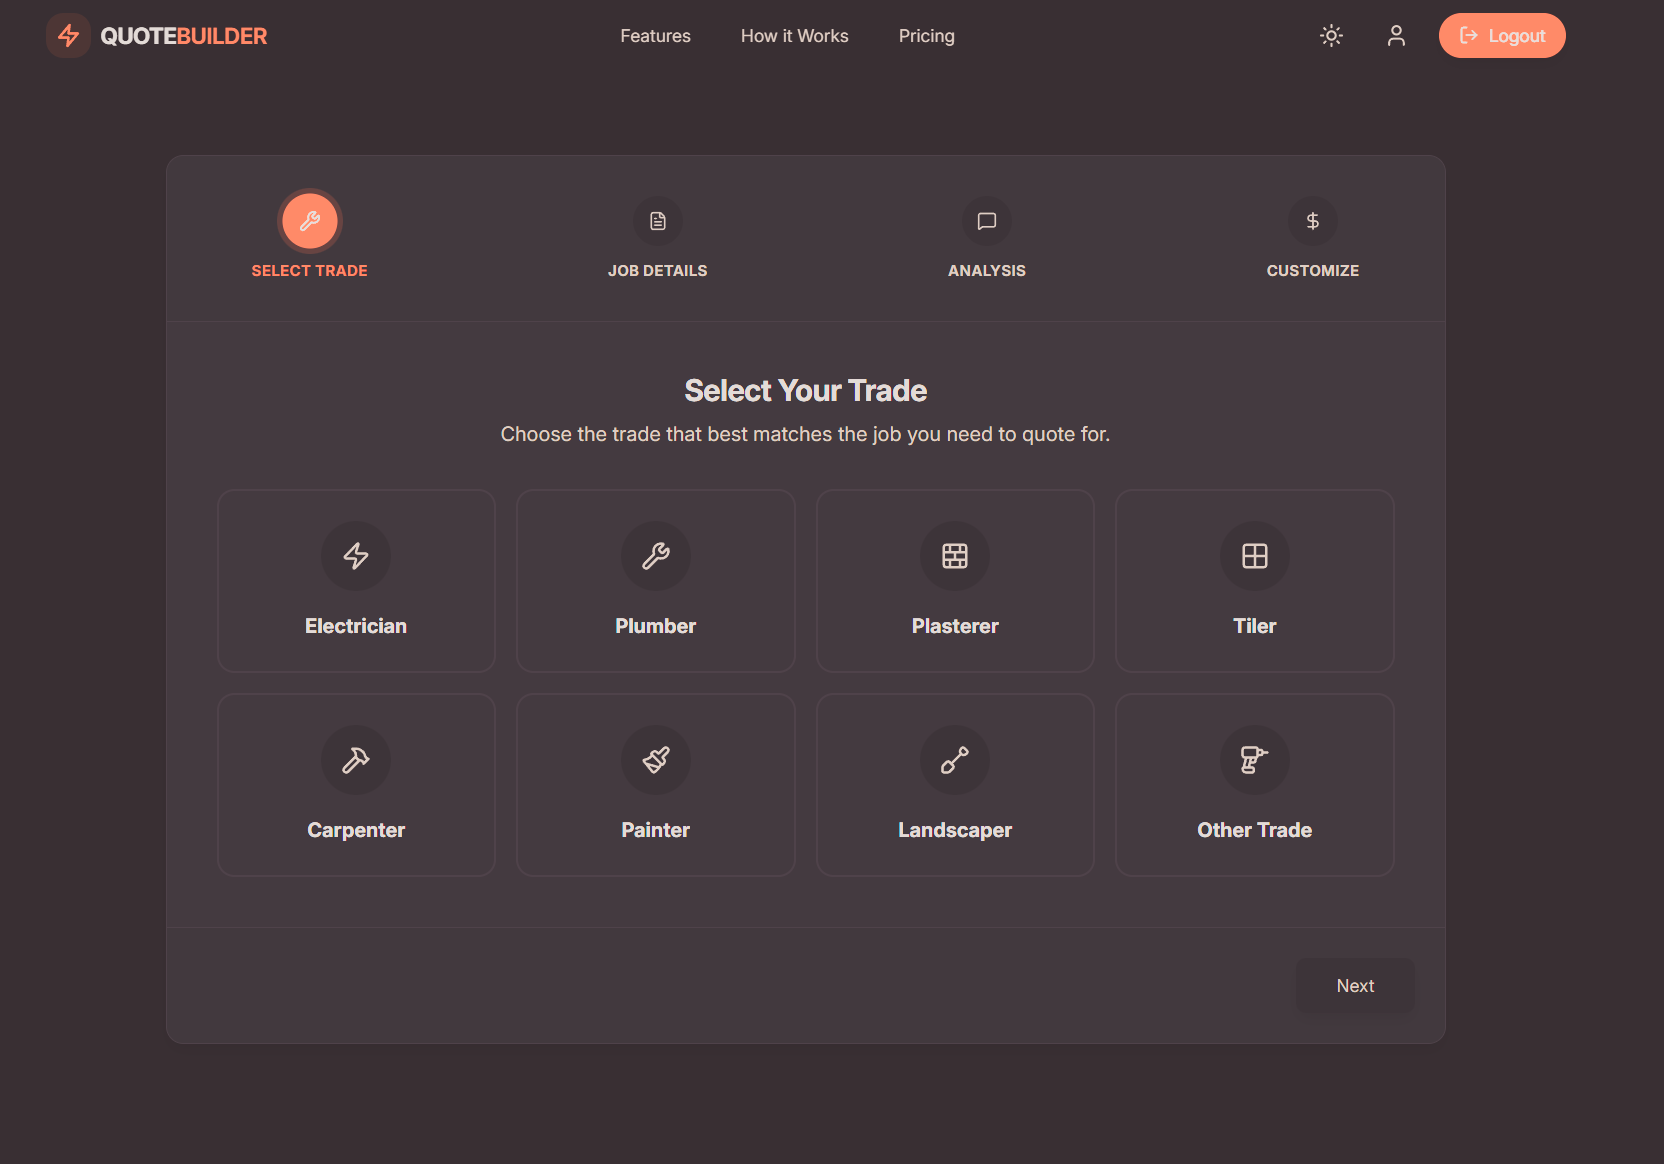
Task: Select the Plumber wrench icon
Action: pos(655,556)
